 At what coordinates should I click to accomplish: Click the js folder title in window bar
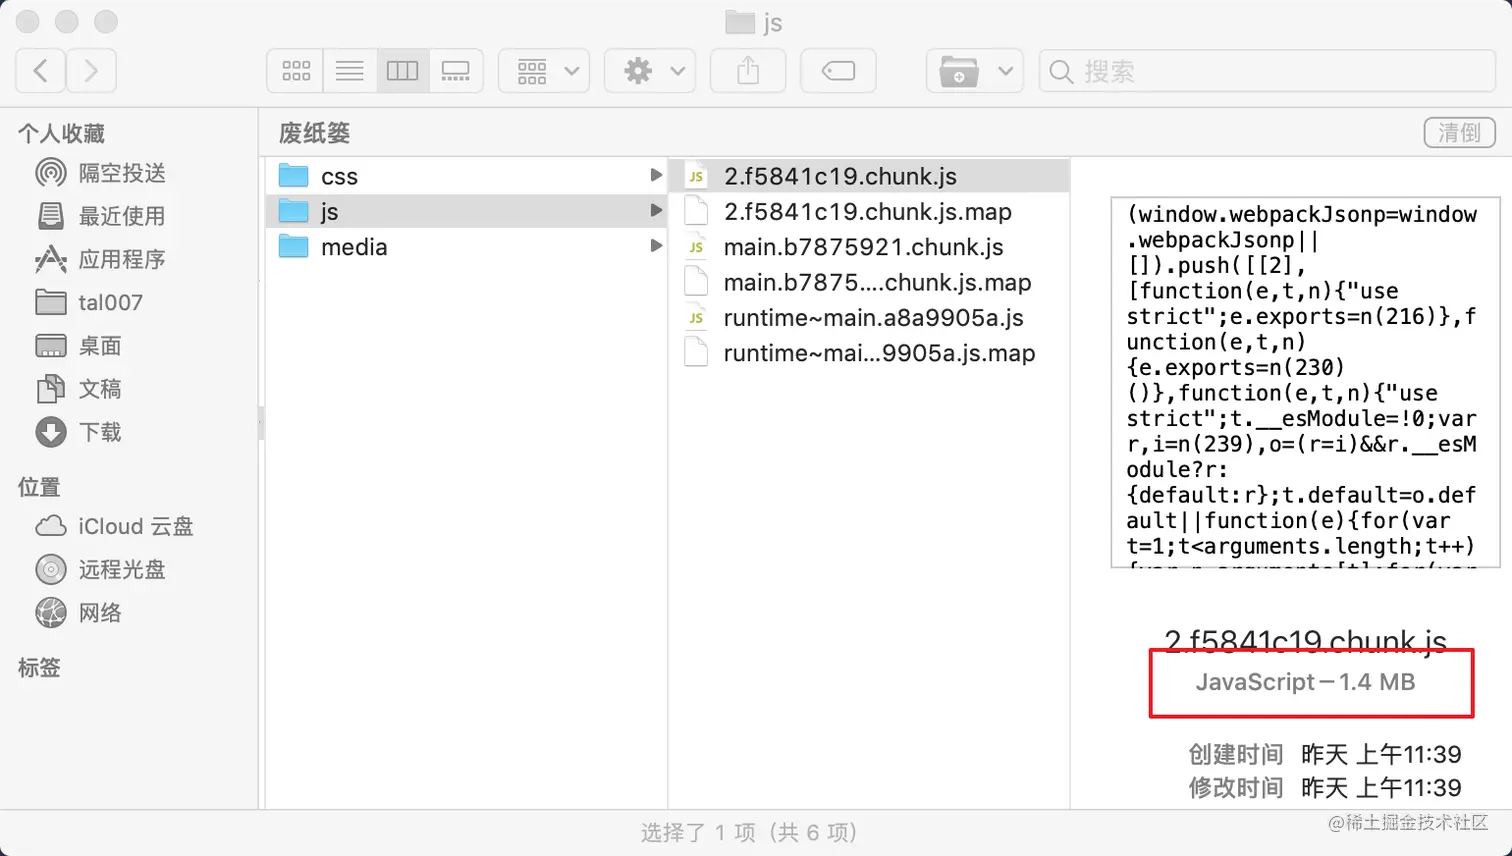pos(754,22)
